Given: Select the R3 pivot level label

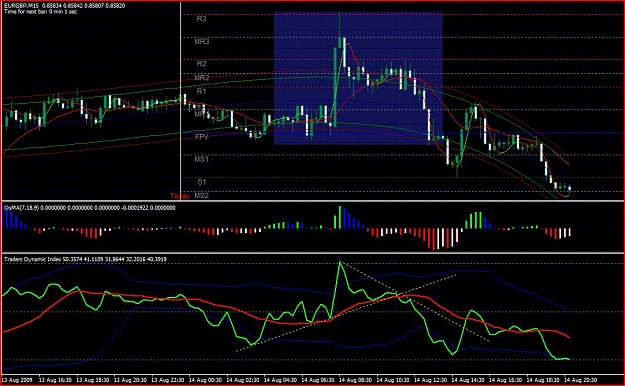Looking at the screenshot, I should (x=201, y=18).
